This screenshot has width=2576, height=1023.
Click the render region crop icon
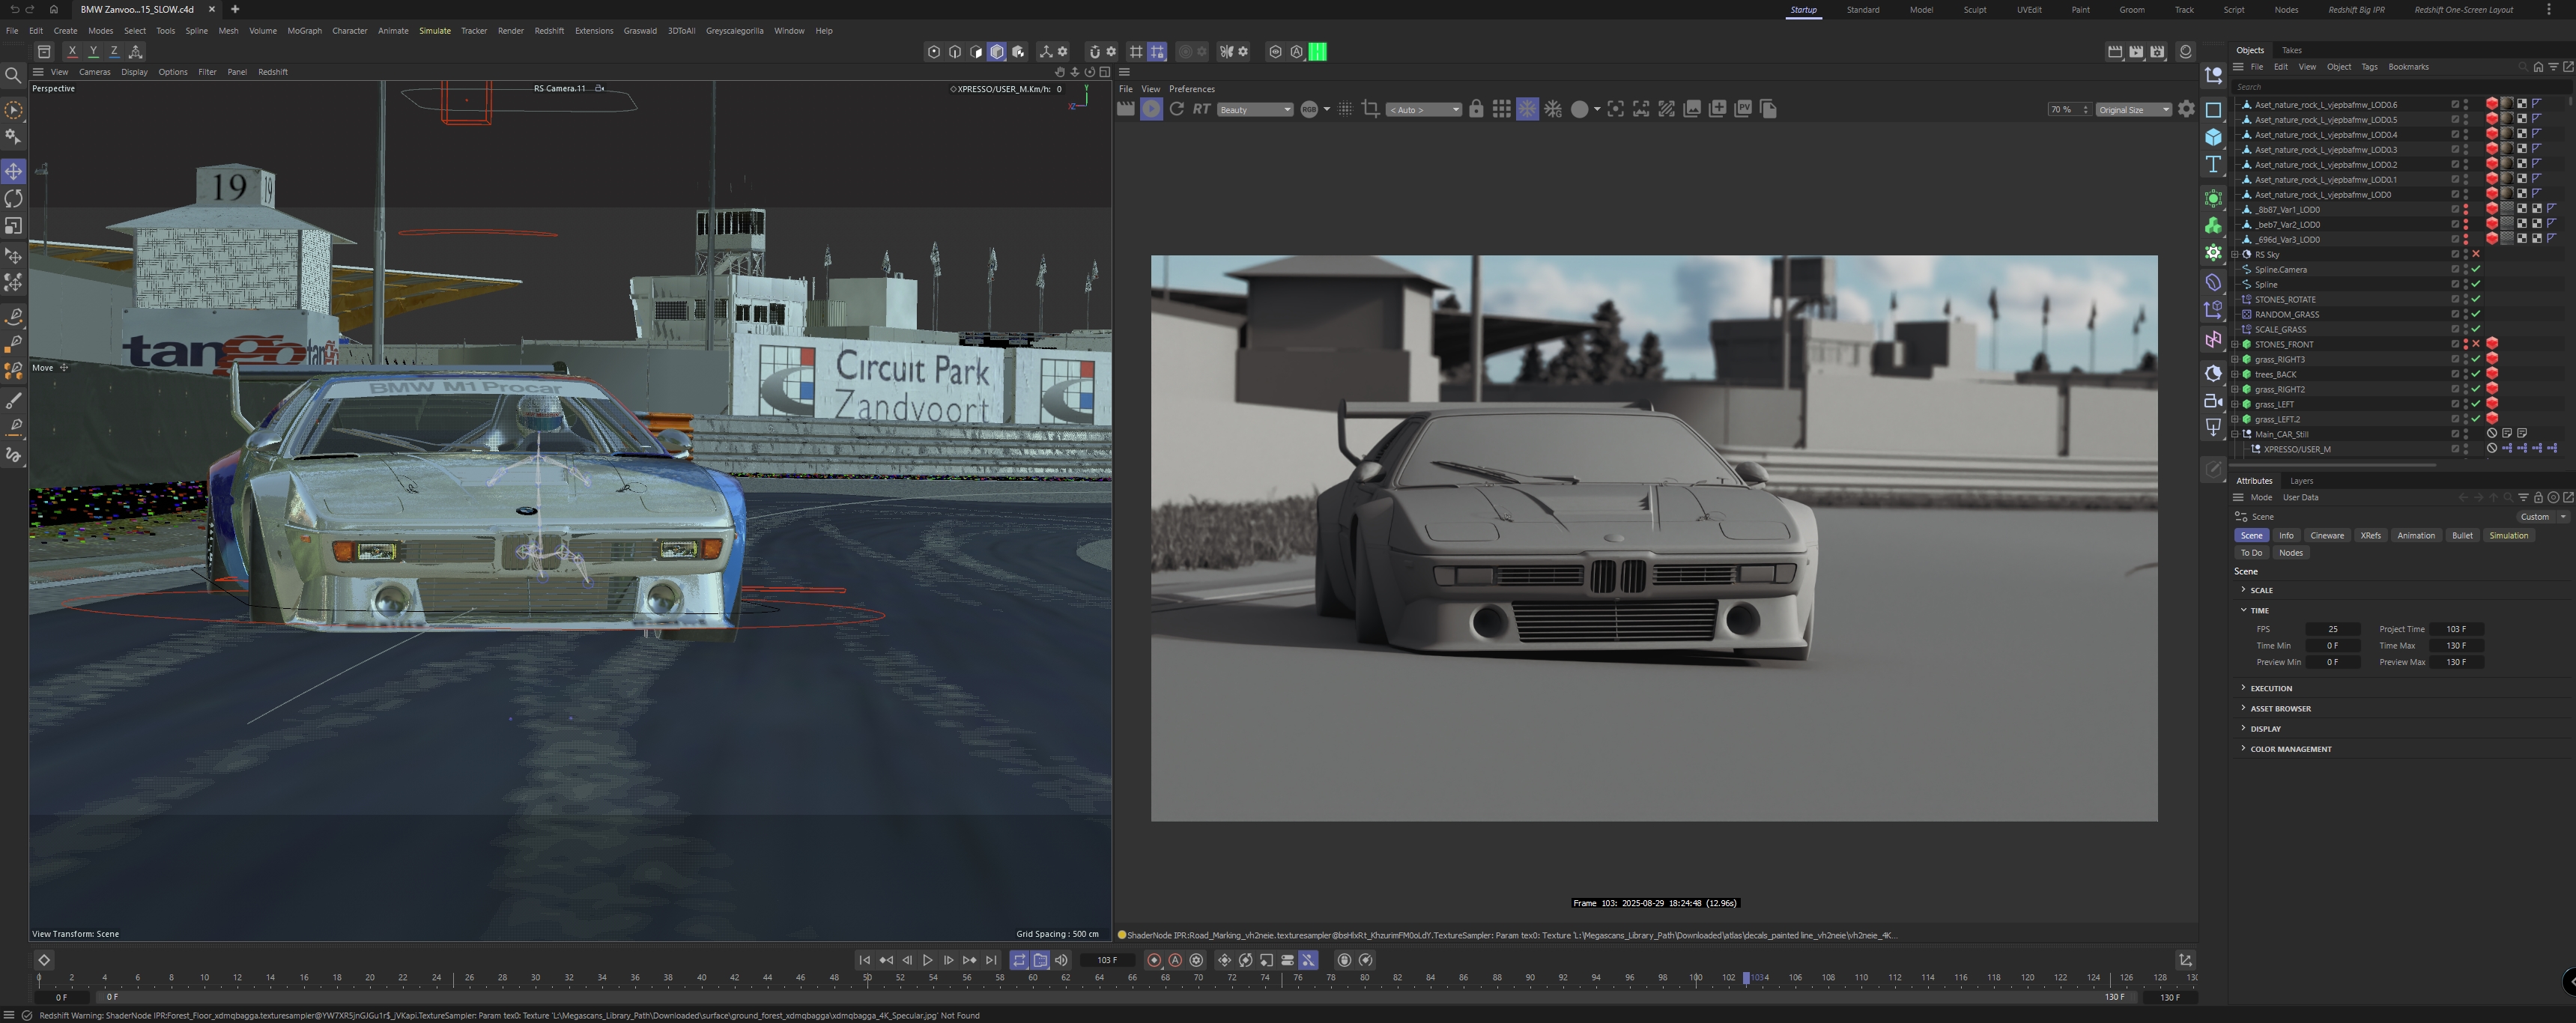click(1371, 110)
